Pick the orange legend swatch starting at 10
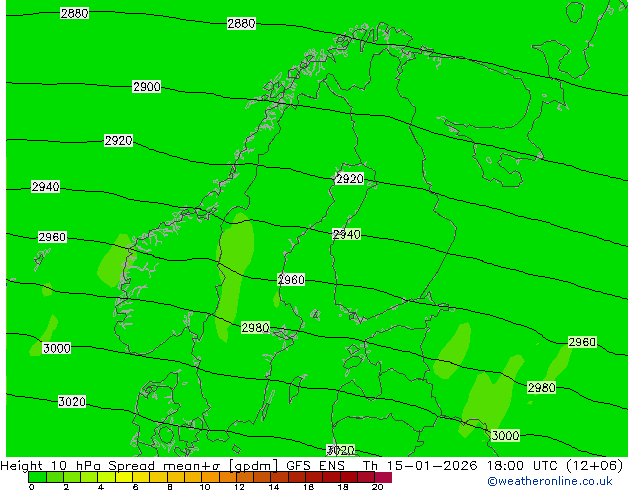The width and height of the screenshot is (634, 490). [x=211, y=477]
